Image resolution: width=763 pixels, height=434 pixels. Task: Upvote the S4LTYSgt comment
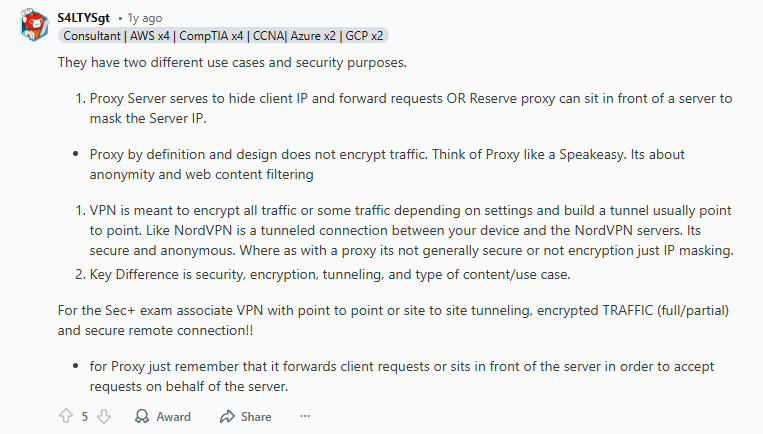(67, 416)
